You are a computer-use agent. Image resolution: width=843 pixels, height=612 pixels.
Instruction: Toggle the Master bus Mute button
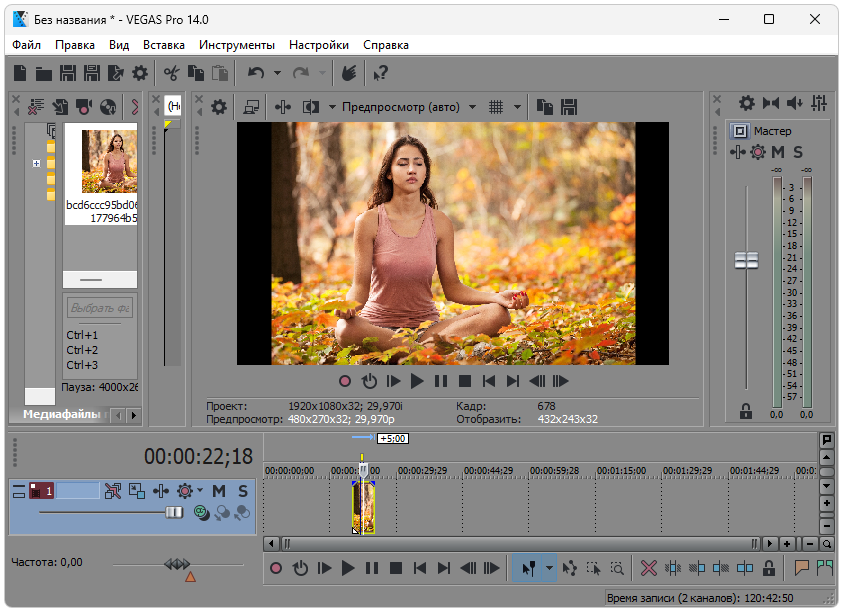pos(779,152)
